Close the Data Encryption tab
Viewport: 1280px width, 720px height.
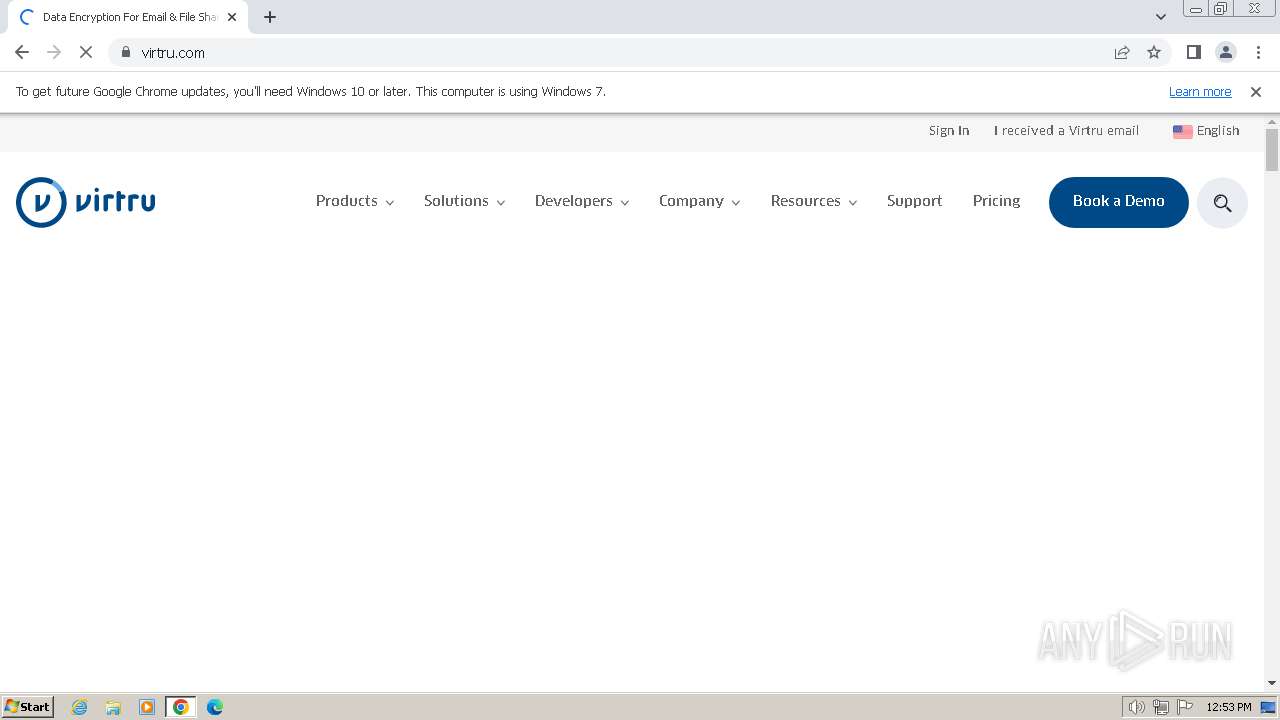coord(232,17)
